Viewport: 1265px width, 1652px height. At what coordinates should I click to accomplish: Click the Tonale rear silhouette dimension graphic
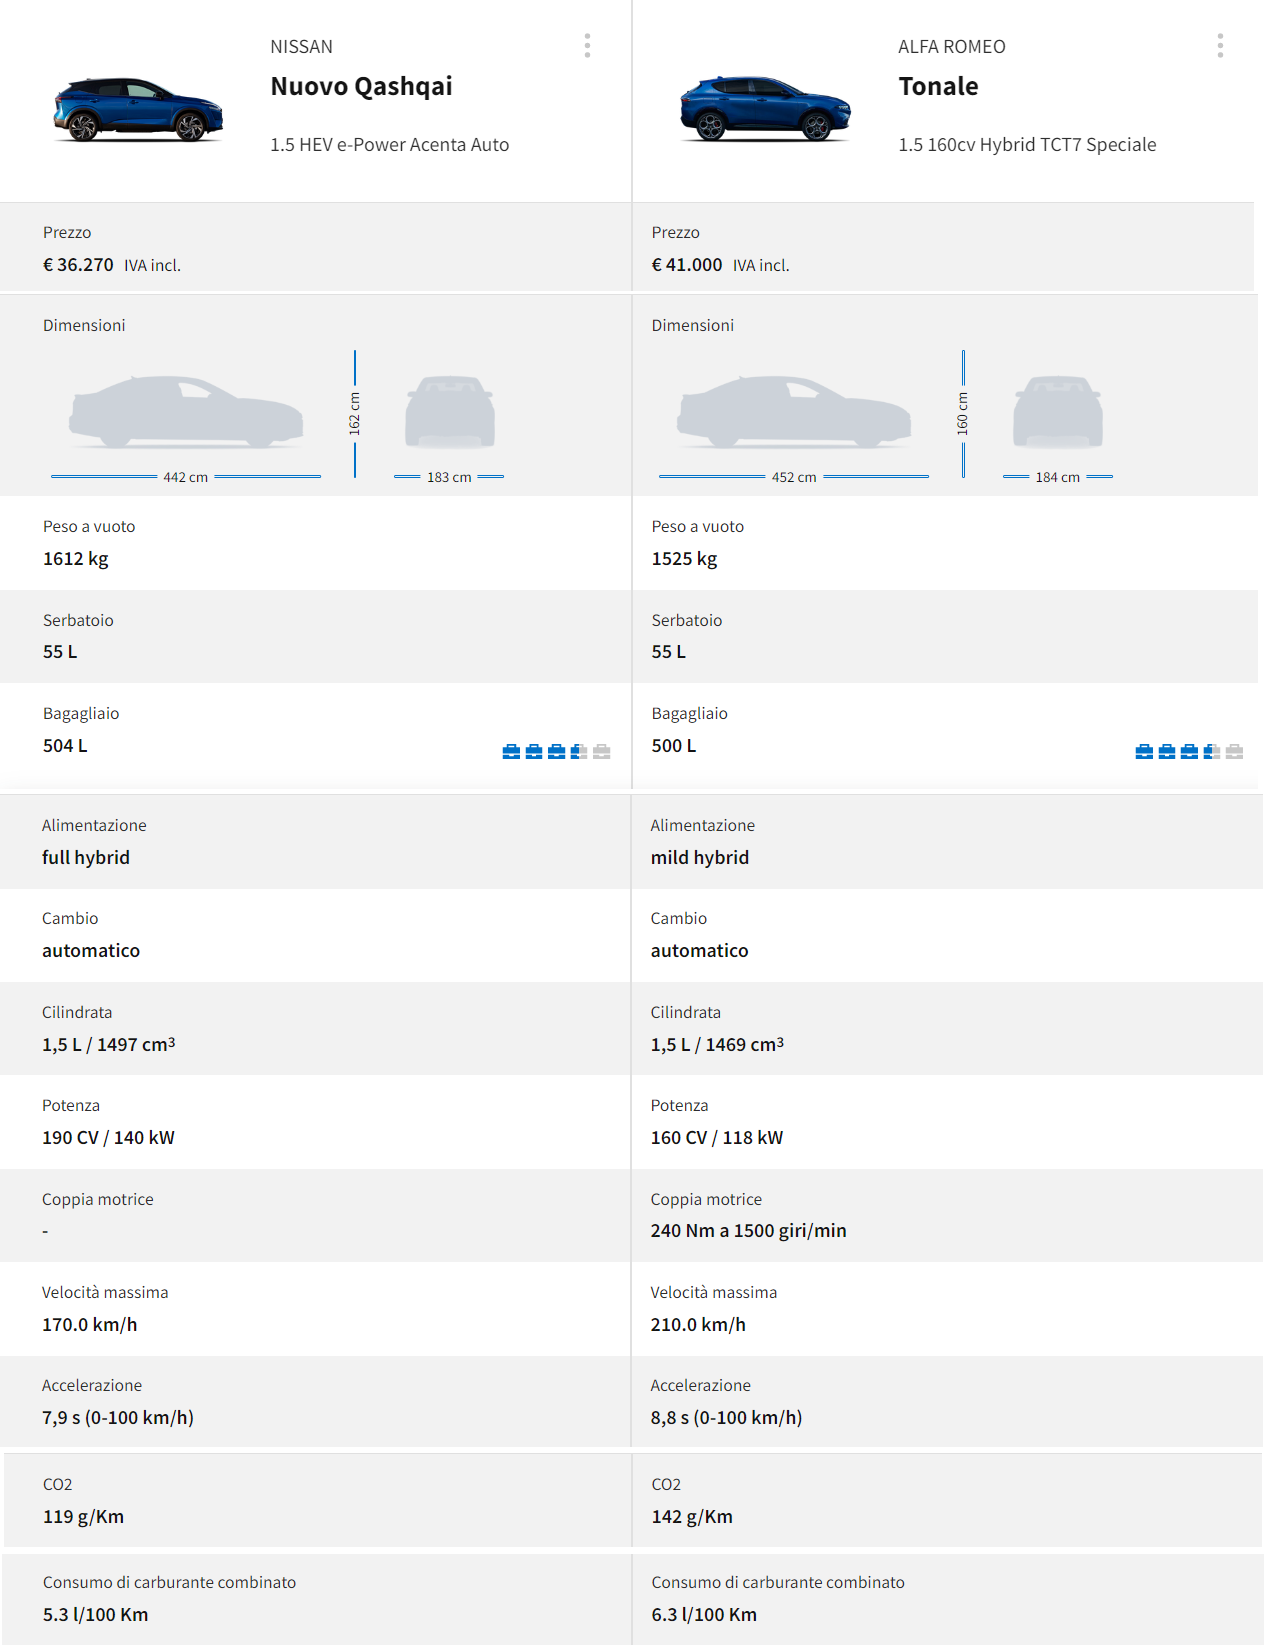1058,411
